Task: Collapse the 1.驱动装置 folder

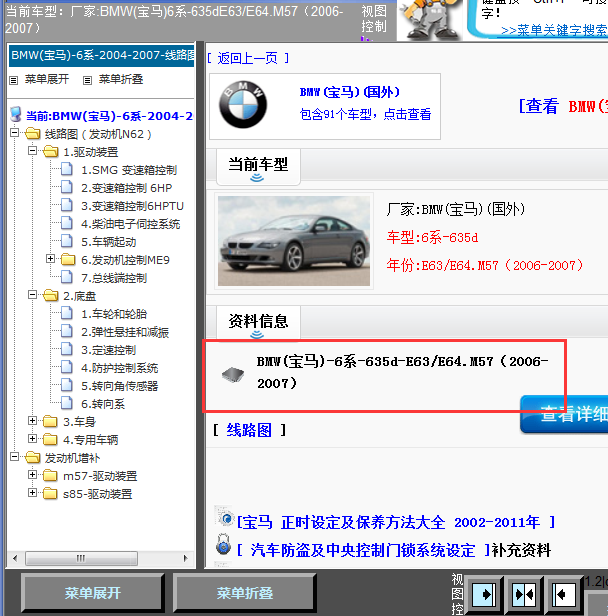Action: pyautogui.click(x=33, y=150)
